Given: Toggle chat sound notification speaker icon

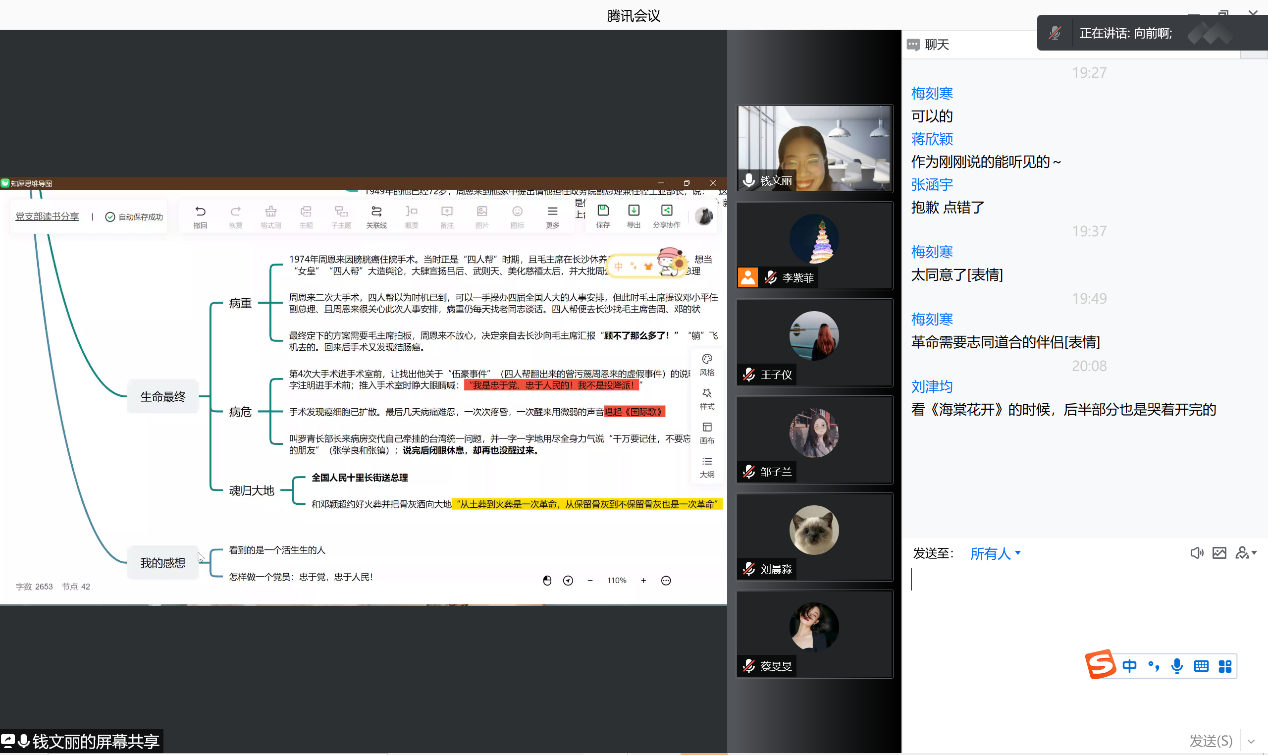Looking at the screenshot, I should [x=1196, y=553].
